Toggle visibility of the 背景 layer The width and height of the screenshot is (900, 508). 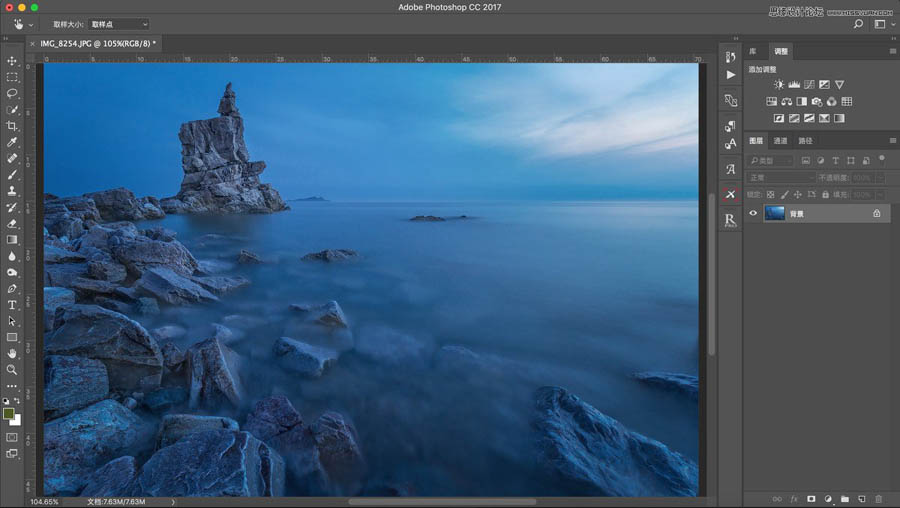pyautogui.click(x=753, y=213)
